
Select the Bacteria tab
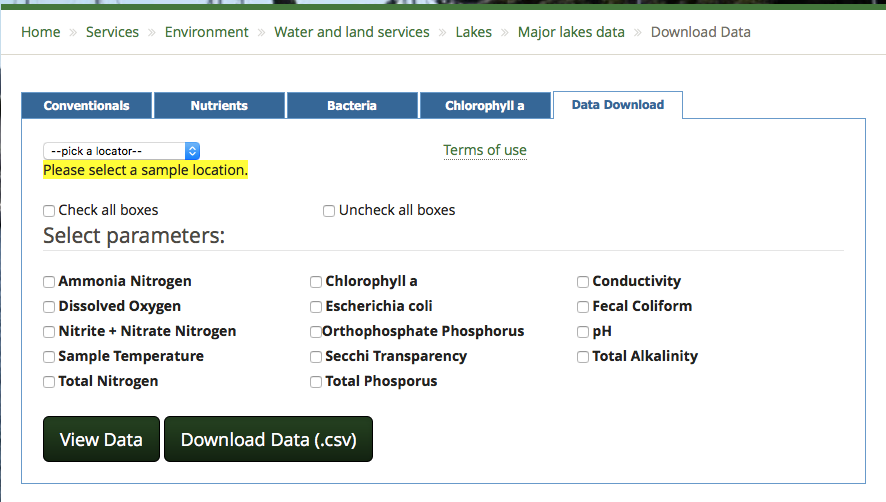tap(351, 105)
